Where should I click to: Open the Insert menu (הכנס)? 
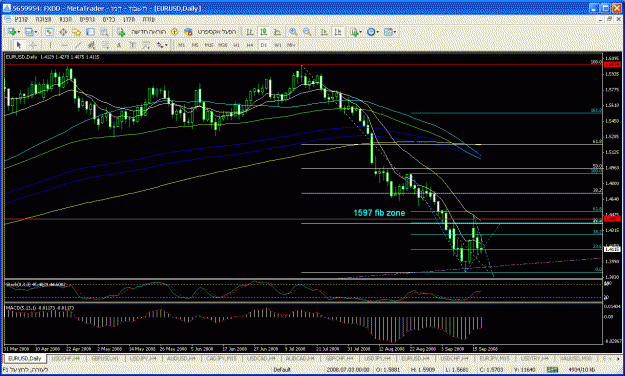[65, 19]
